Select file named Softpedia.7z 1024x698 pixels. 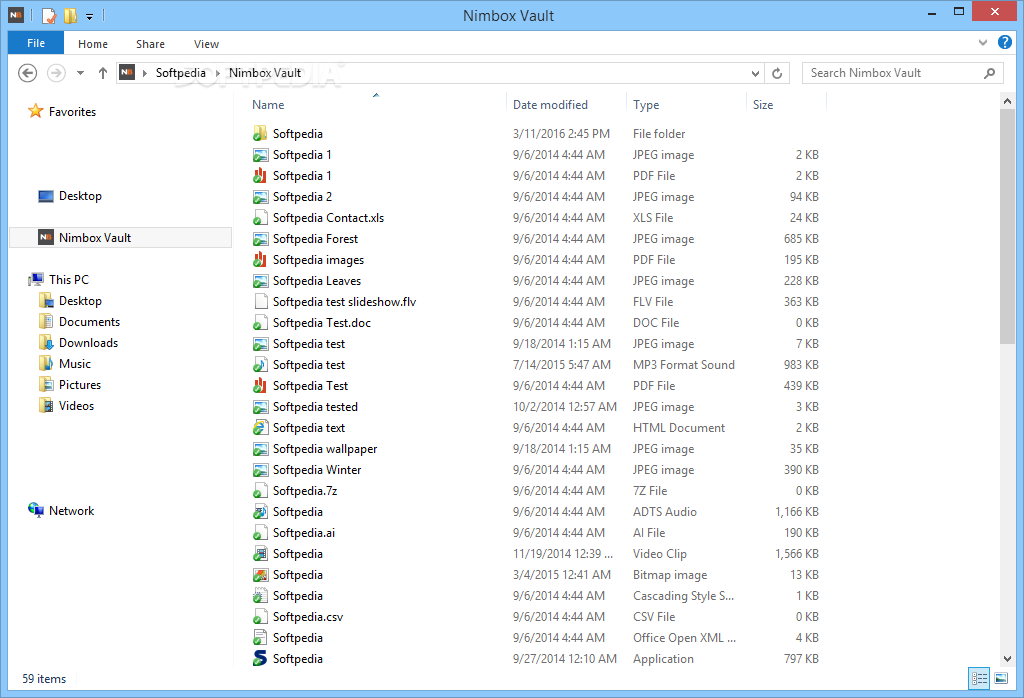(305, 490)
